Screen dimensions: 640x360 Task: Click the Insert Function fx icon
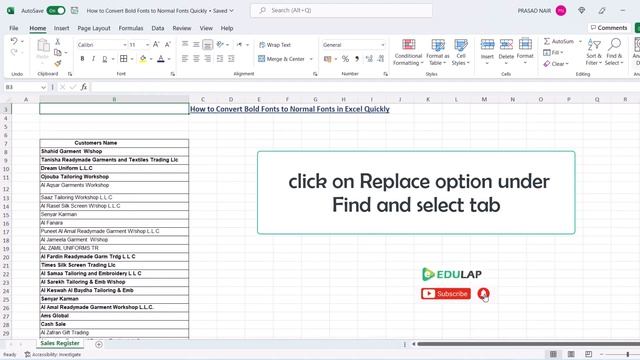84,87
